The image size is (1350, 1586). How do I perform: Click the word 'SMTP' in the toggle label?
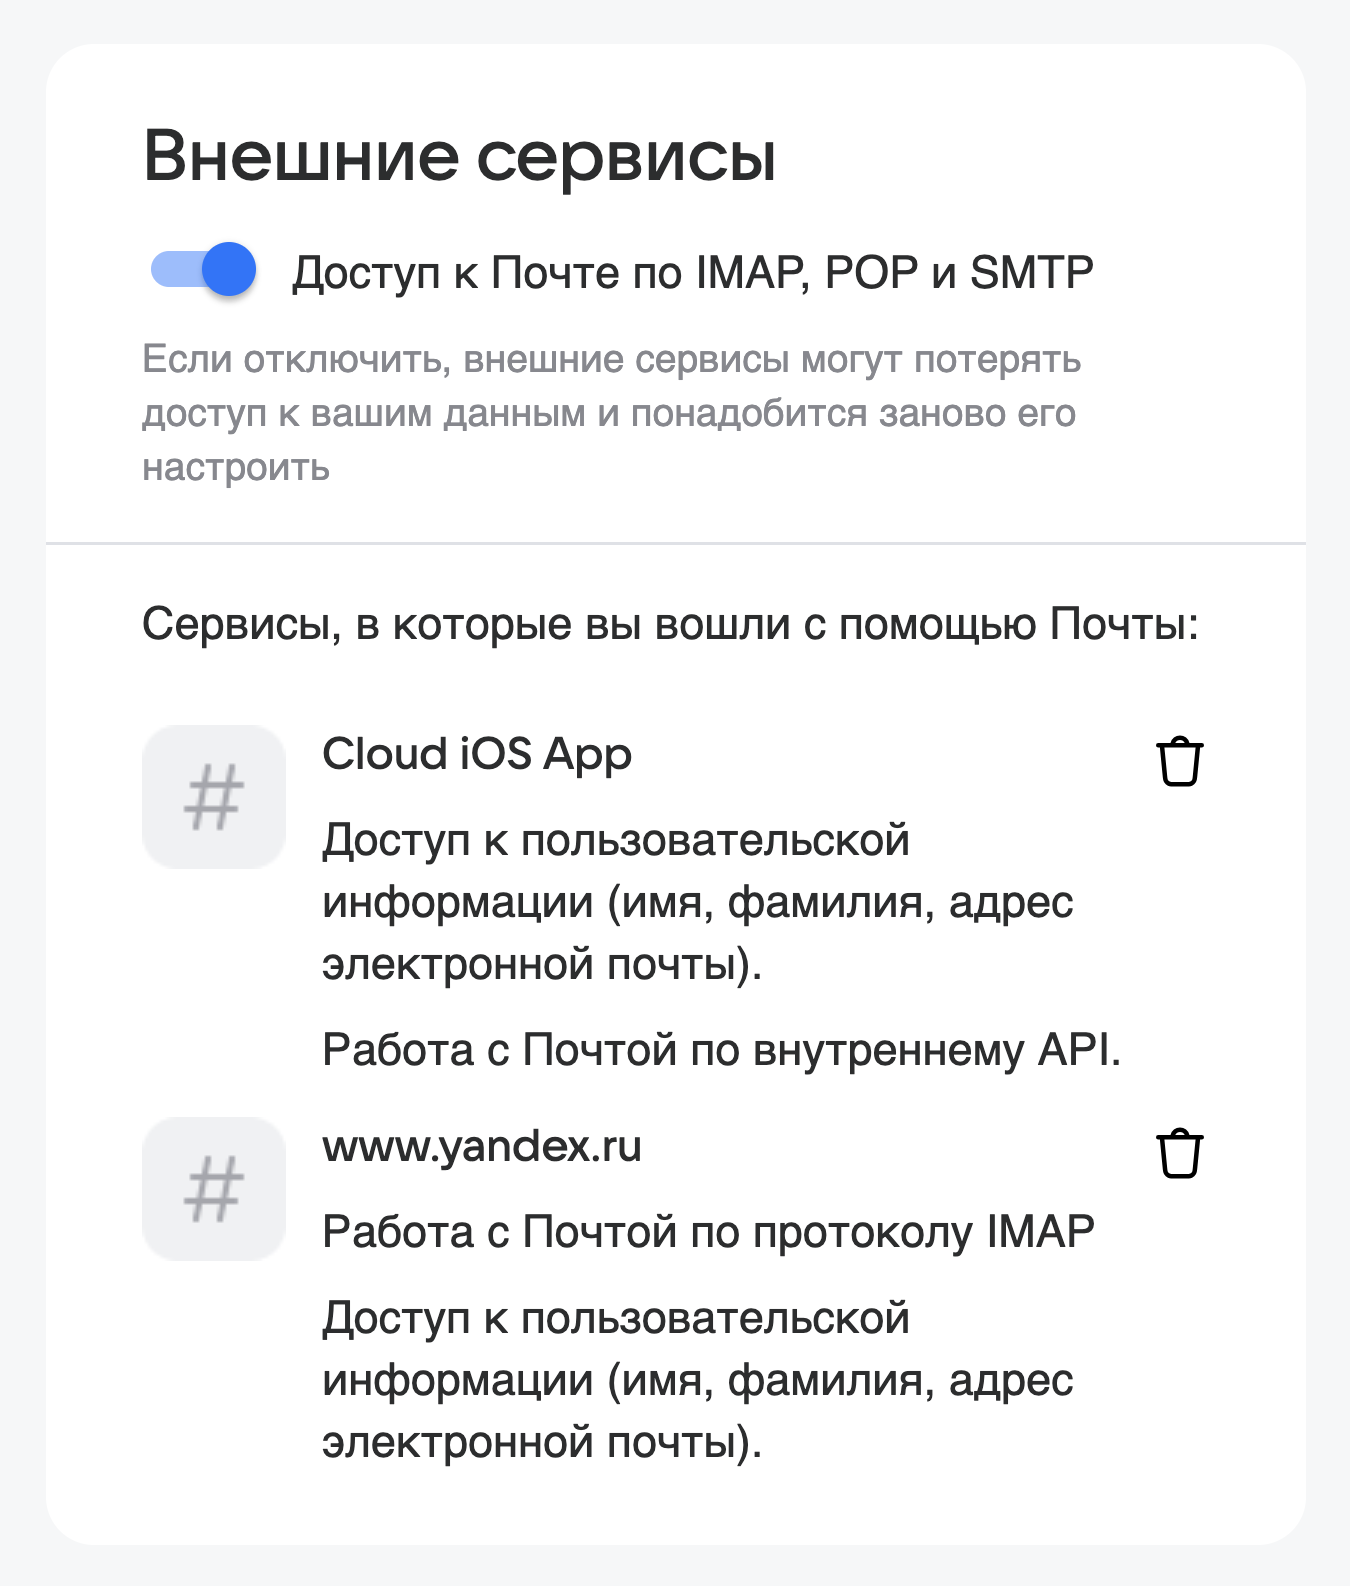pos(1031,273)
